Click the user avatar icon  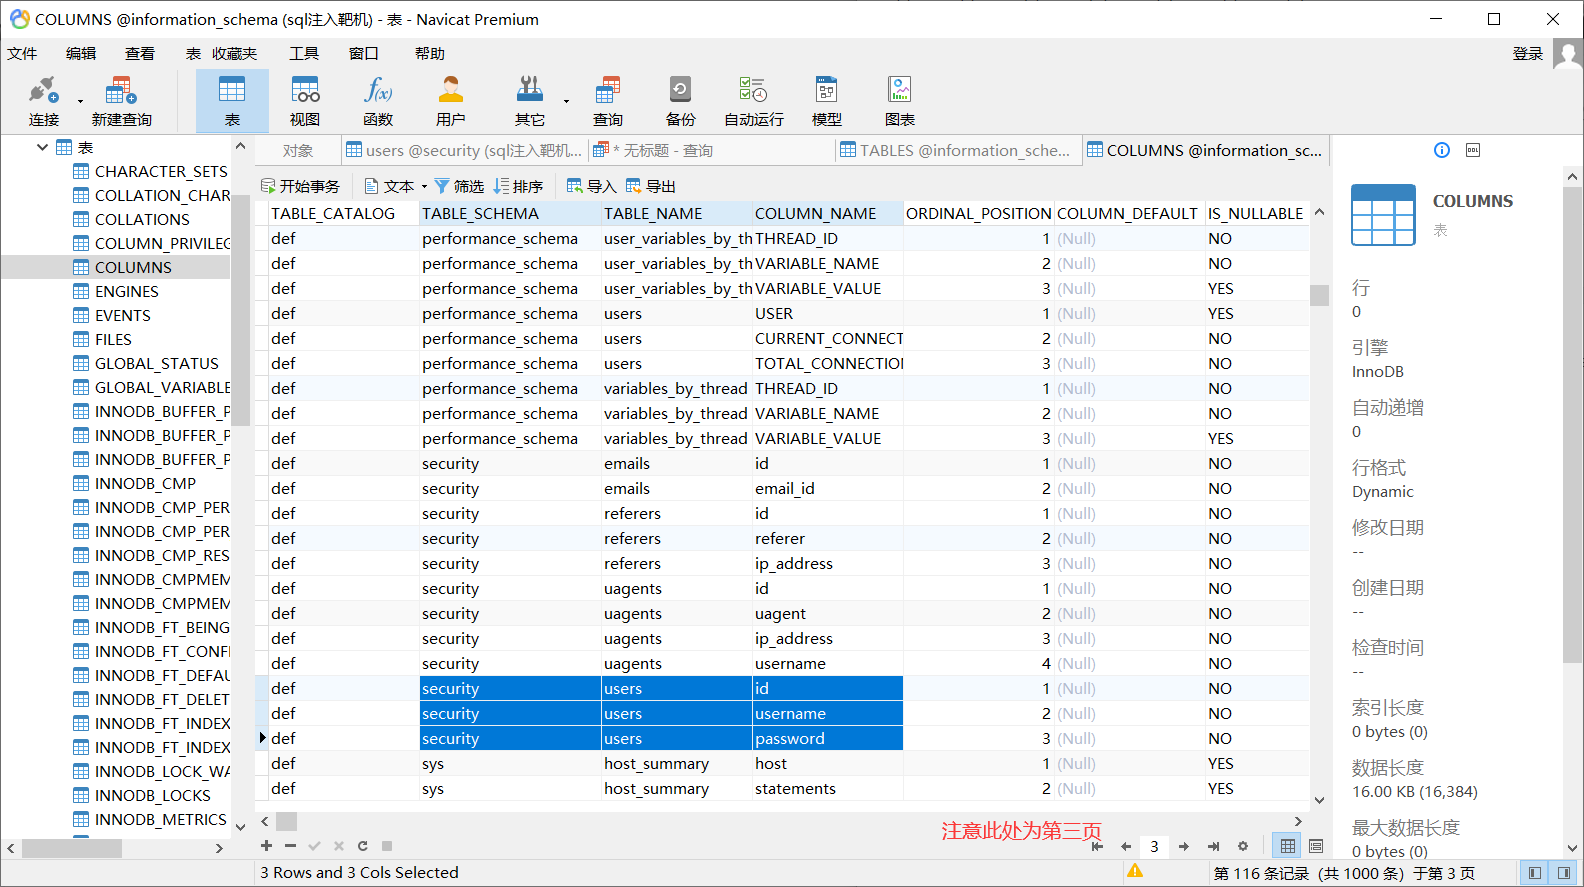(1568, 53)
